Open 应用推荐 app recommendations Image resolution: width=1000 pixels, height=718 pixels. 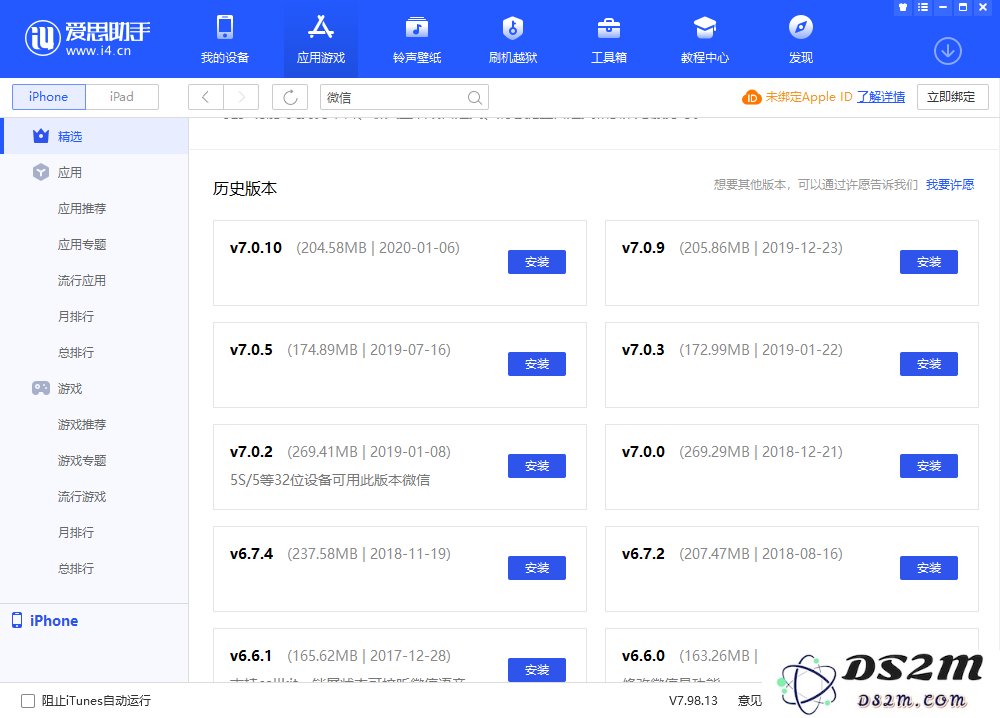pos(82,209)
